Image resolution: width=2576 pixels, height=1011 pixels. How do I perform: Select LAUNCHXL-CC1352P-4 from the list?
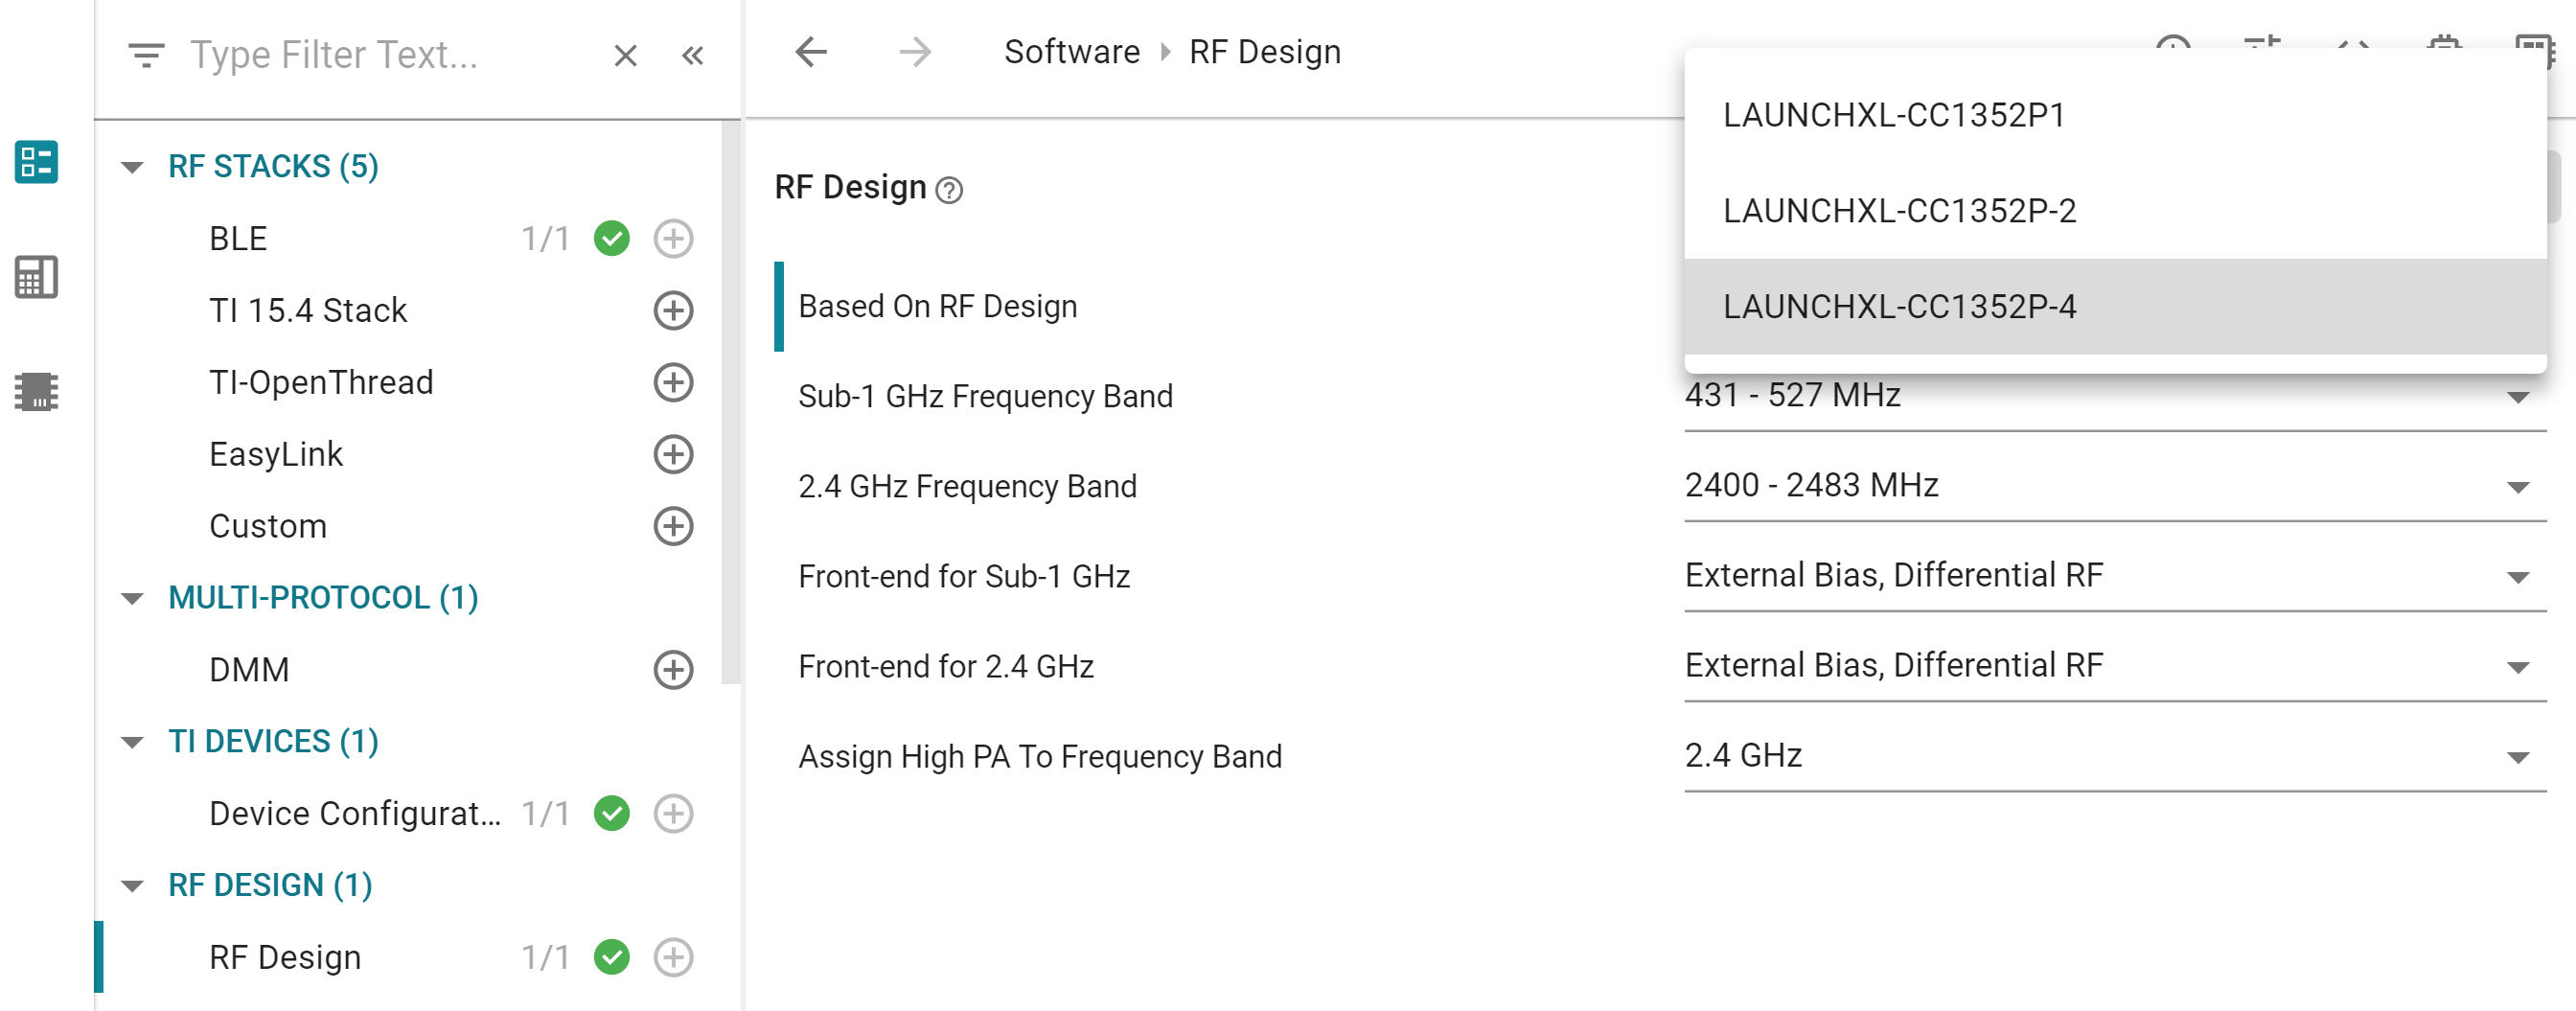(2114, 307)
